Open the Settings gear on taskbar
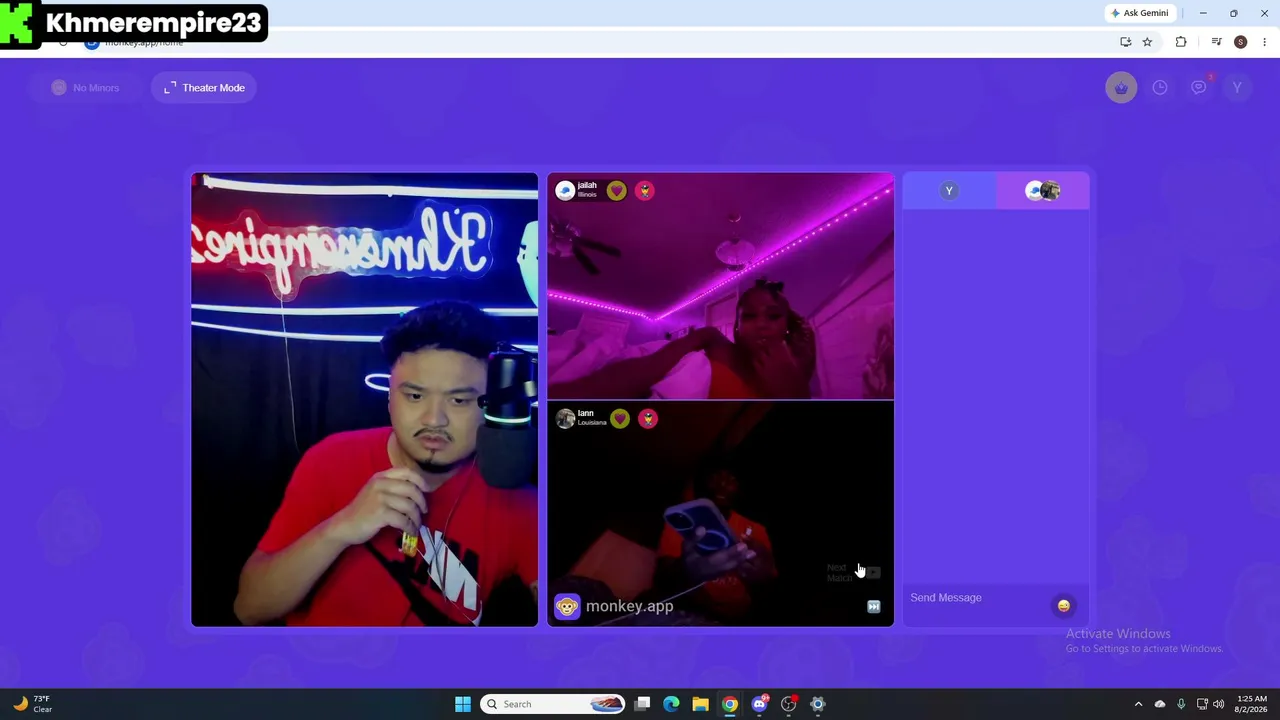The width and height of the screenshot is (1280, 720). coord(818,704)
